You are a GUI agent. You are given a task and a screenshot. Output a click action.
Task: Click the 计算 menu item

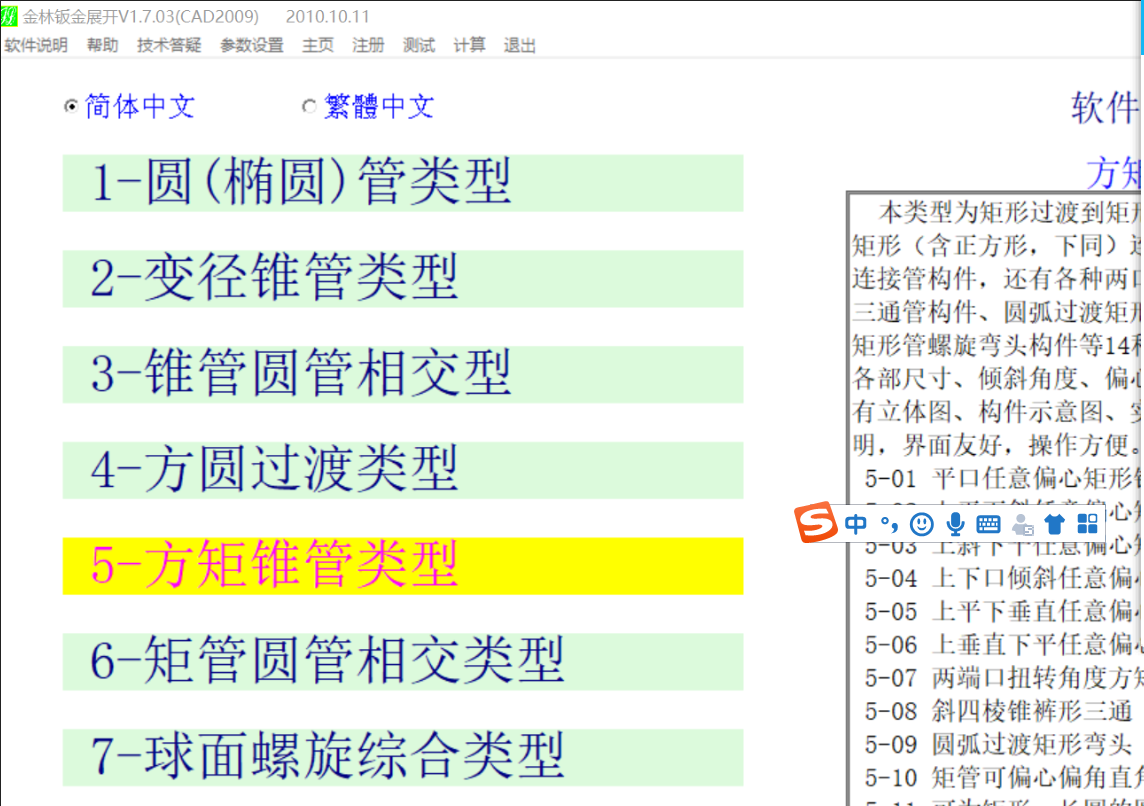pyautogui.click(x=469, y=45)
